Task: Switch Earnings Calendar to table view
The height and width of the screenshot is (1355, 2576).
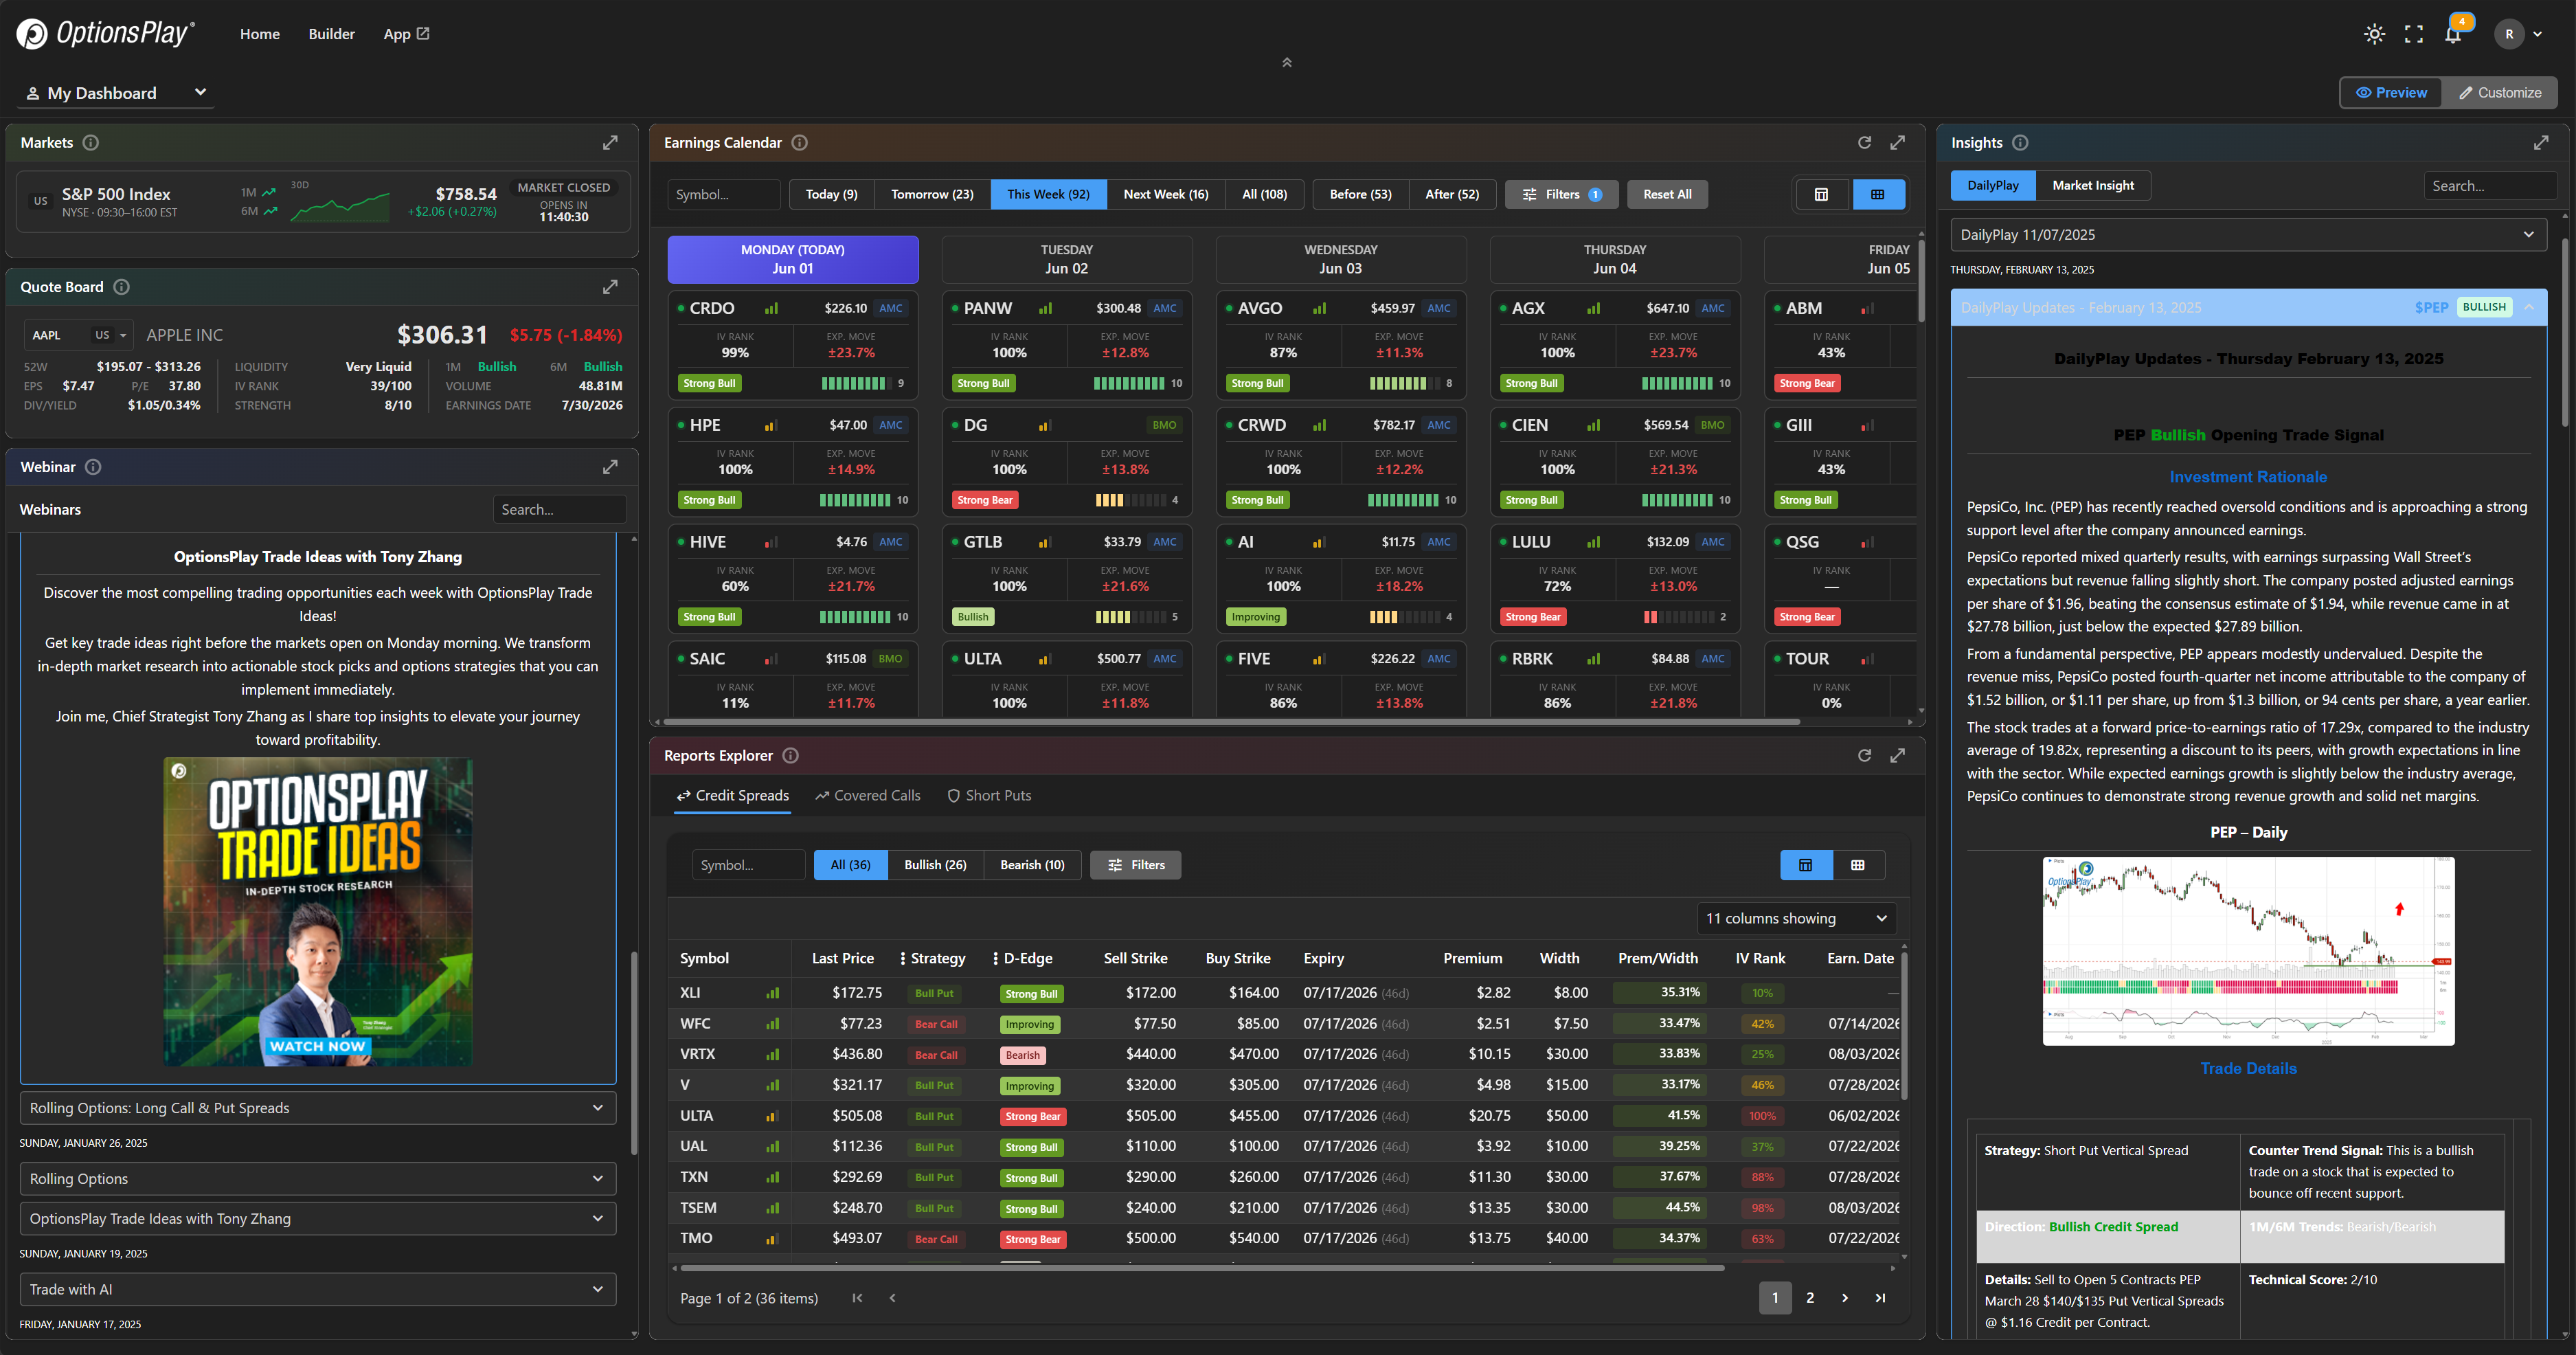Action: pos(1821,194)
